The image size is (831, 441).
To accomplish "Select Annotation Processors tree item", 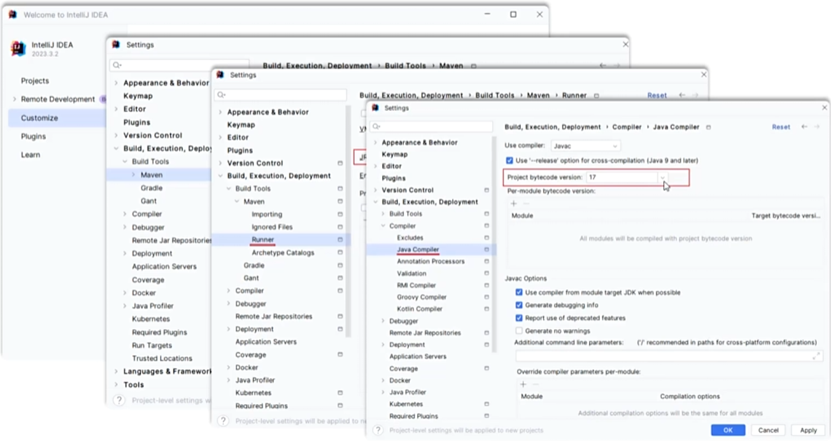I will tap(430, 261).
